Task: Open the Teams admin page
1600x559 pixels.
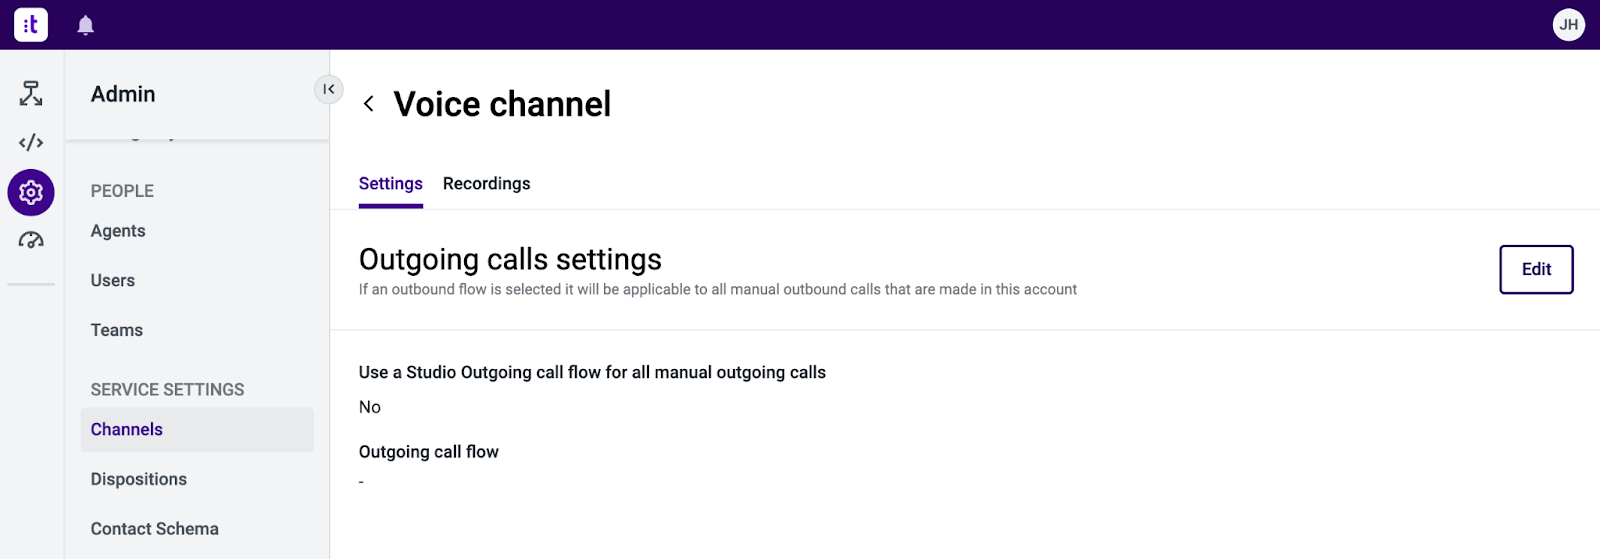Action: pyautogui.click(x=117, y=330)
